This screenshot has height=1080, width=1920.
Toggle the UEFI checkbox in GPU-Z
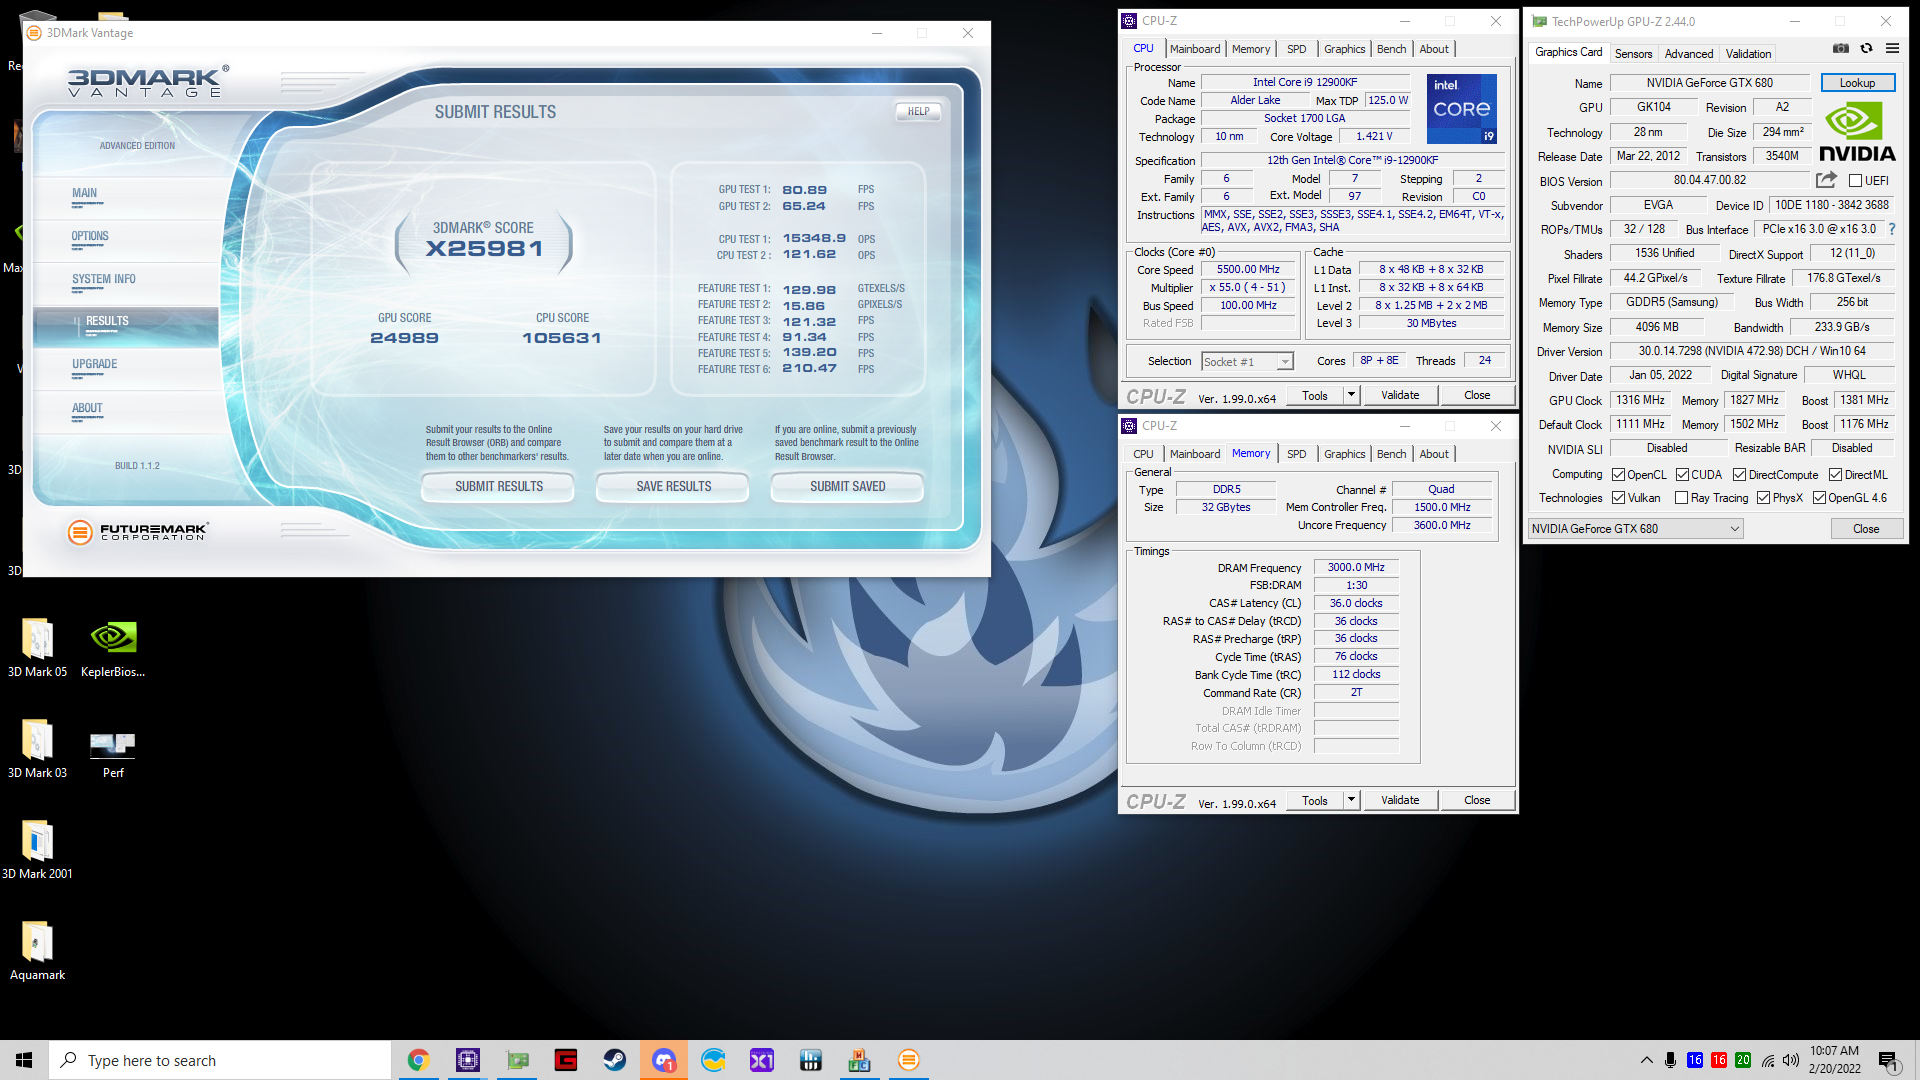tap(1855, 181)
